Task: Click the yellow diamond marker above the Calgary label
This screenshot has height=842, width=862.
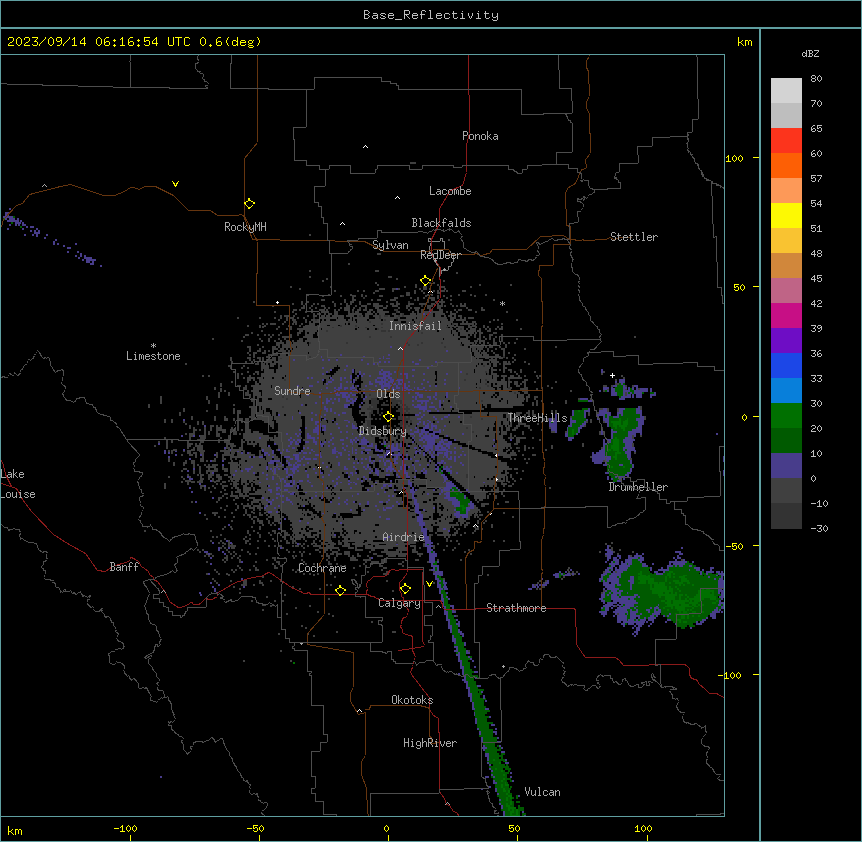Action: pyautogui.click(x=405, y=589)
